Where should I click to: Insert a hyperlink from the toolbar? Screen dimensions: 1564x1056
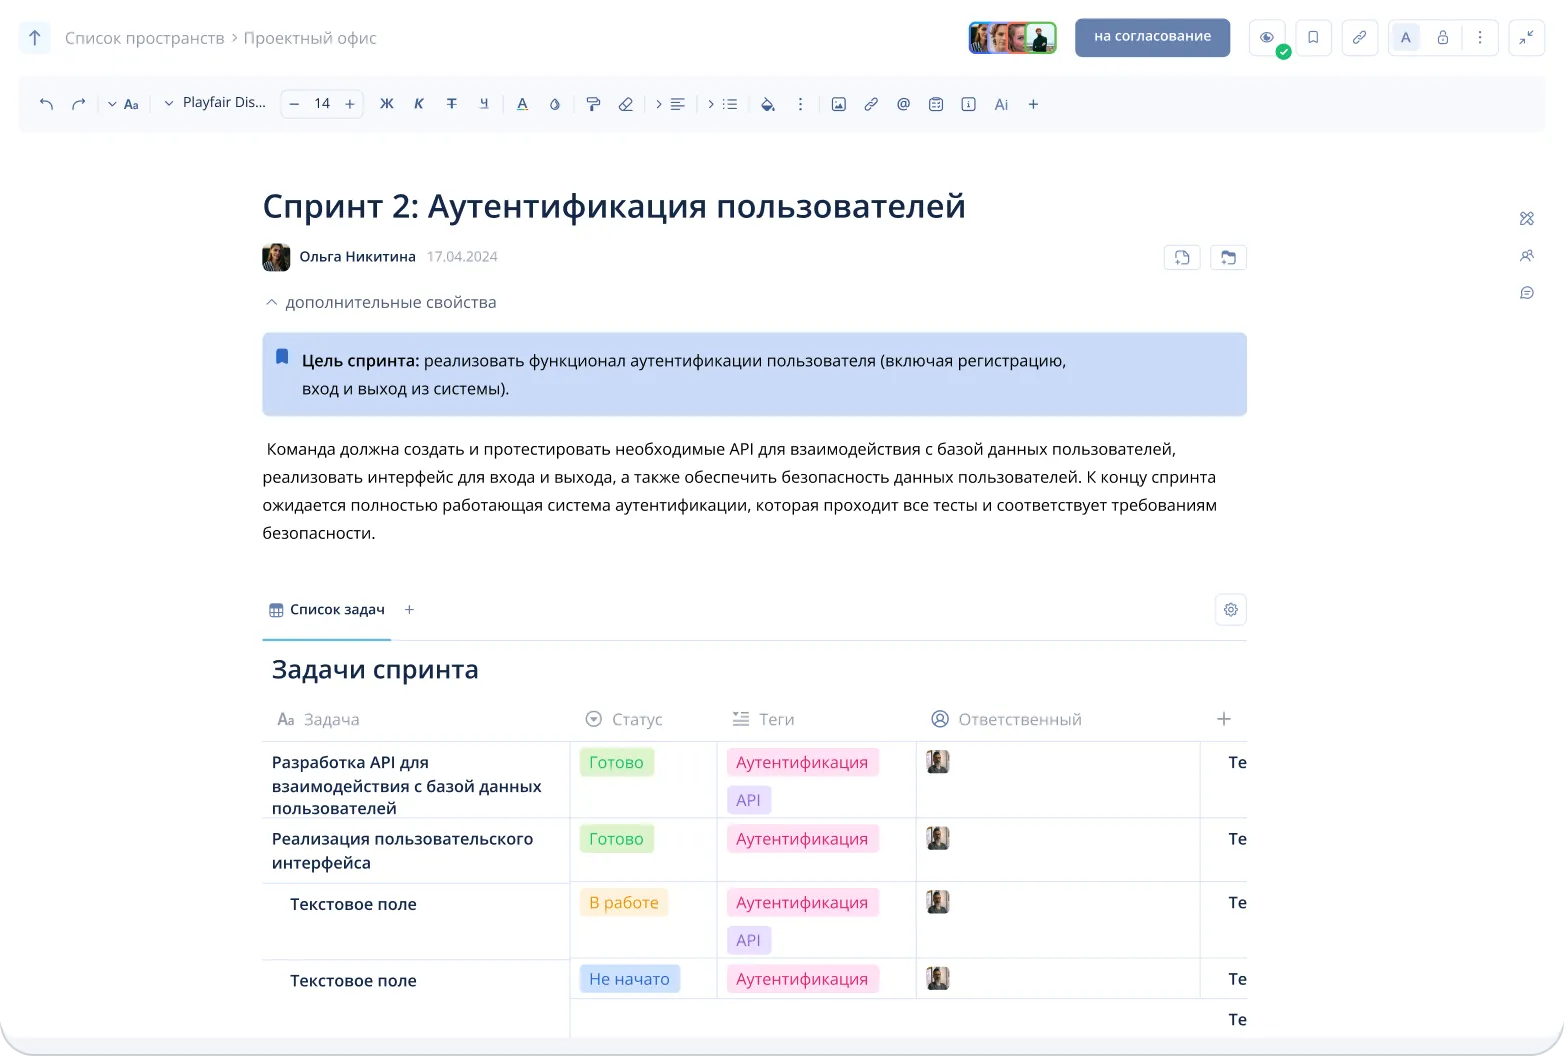click(x=871, y=104)
